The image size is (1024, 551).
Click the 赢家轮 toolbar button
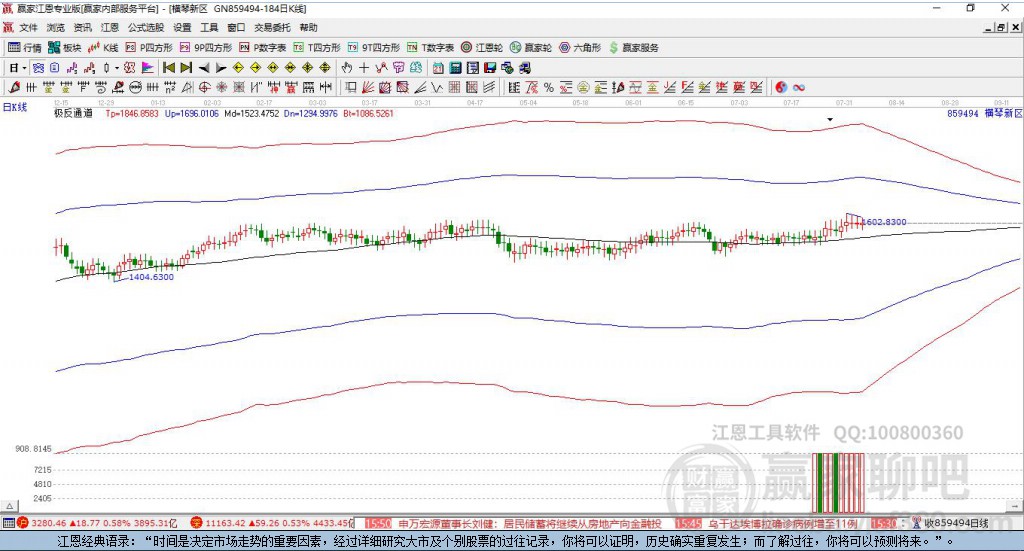(x=531, y=48)
